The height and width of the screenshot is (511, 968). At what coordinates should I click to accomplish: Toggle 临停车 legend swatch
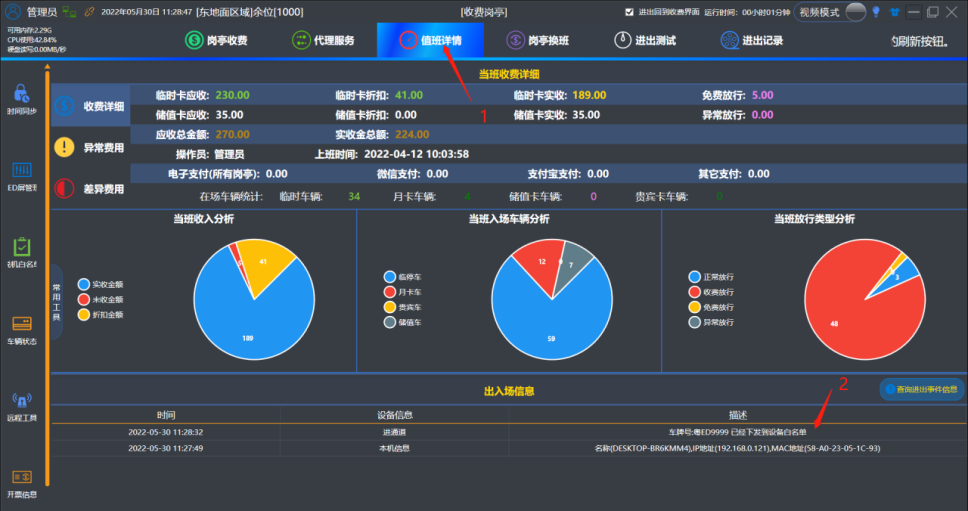(x=390, y=277)
